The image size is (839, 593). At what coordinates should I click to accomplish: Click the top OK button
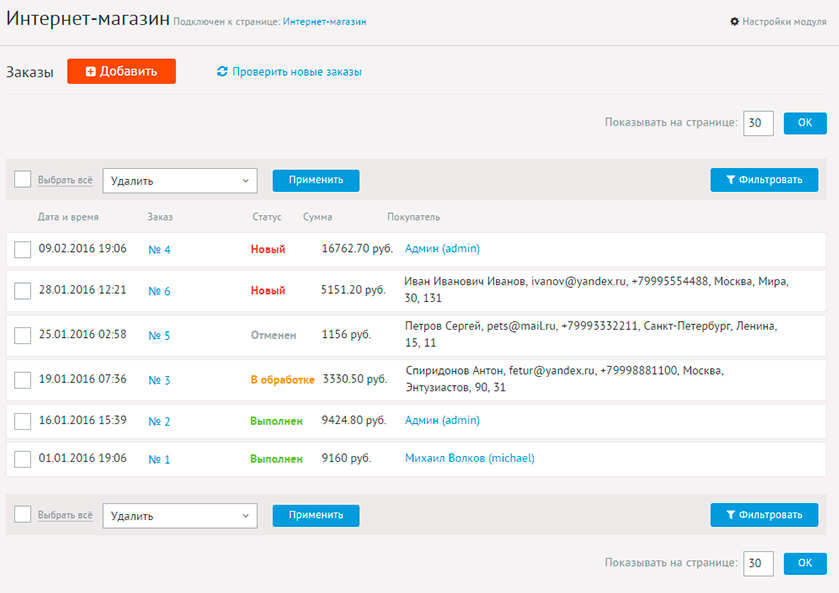coord(805,123)
